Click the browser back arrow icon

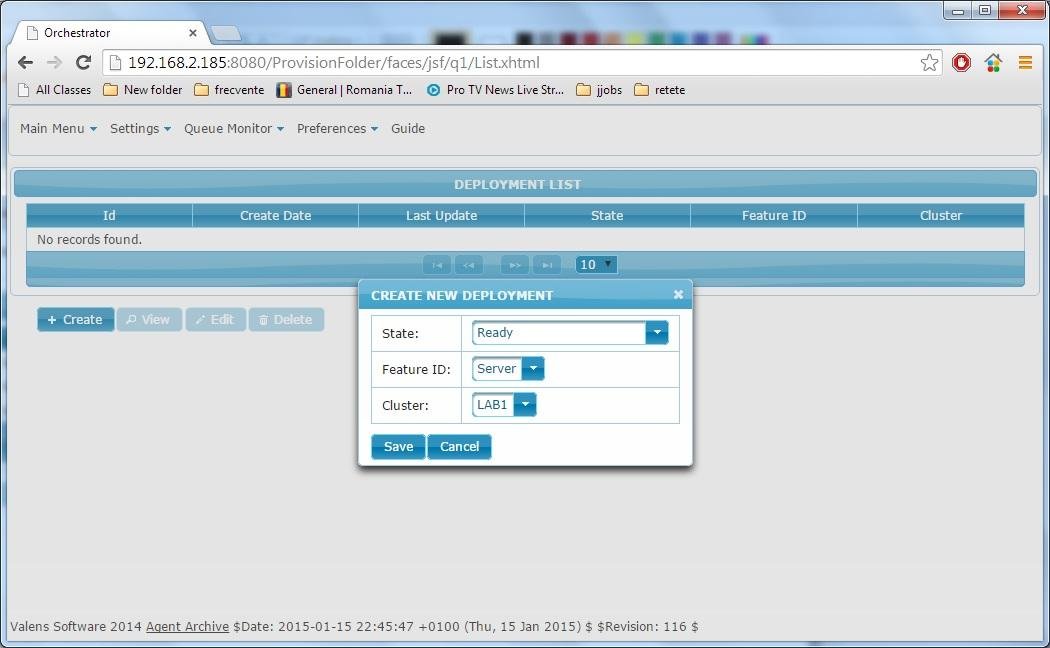pos(25,62)
